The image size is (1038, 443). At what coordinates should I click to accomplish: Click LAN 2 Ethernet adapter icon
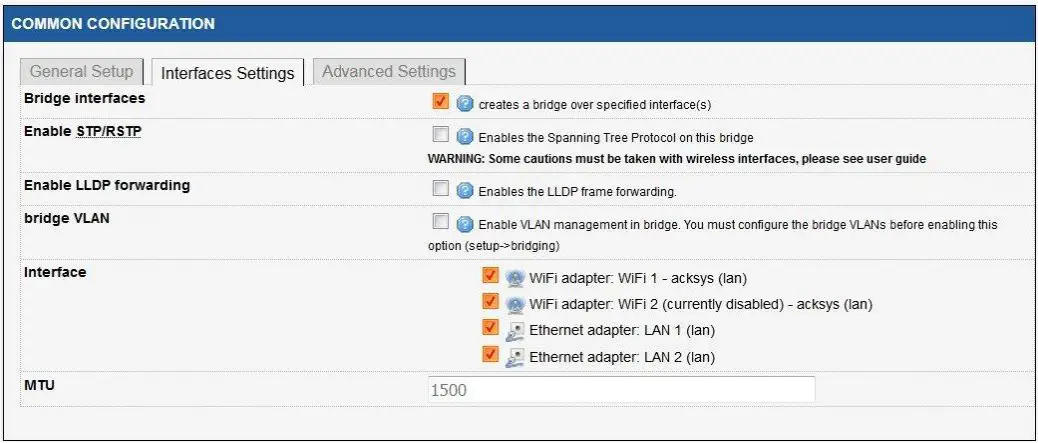[515, 355]
